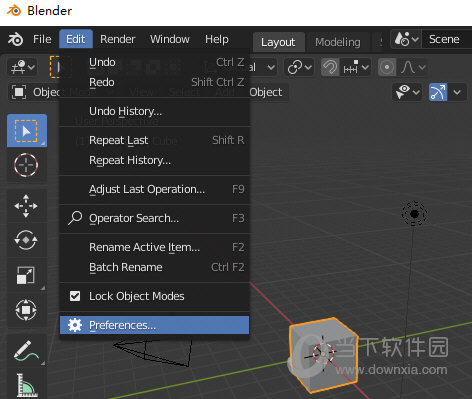The width and height of the screenshot is (472, 399).
Task: Select the Annotate pencil tool
Action: pyautogui.click(x=26, y=351)
